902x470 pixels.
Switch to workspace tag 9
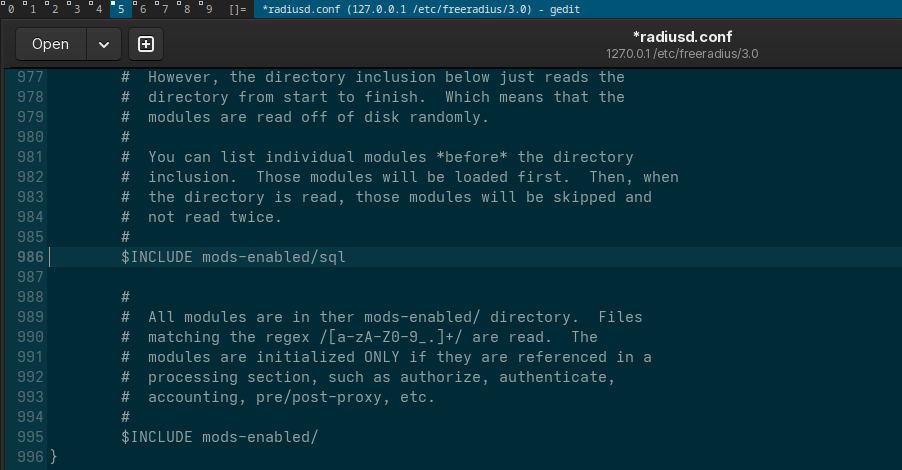(208, 9)
